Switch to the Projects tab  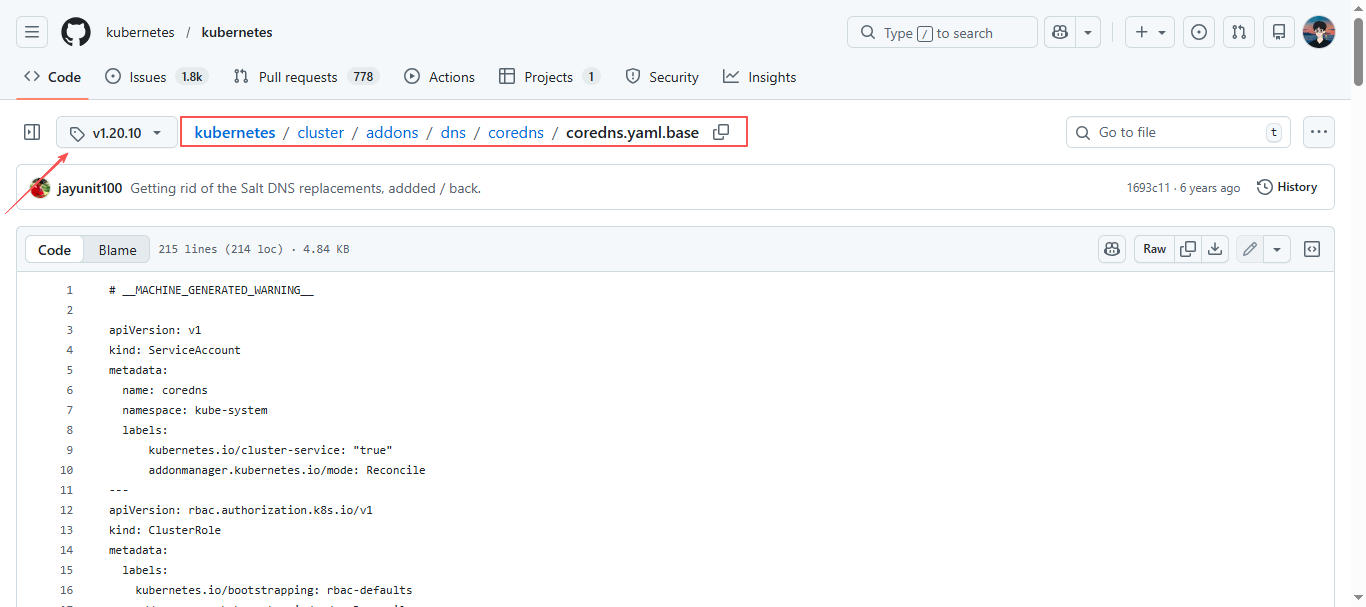point(549,77)
